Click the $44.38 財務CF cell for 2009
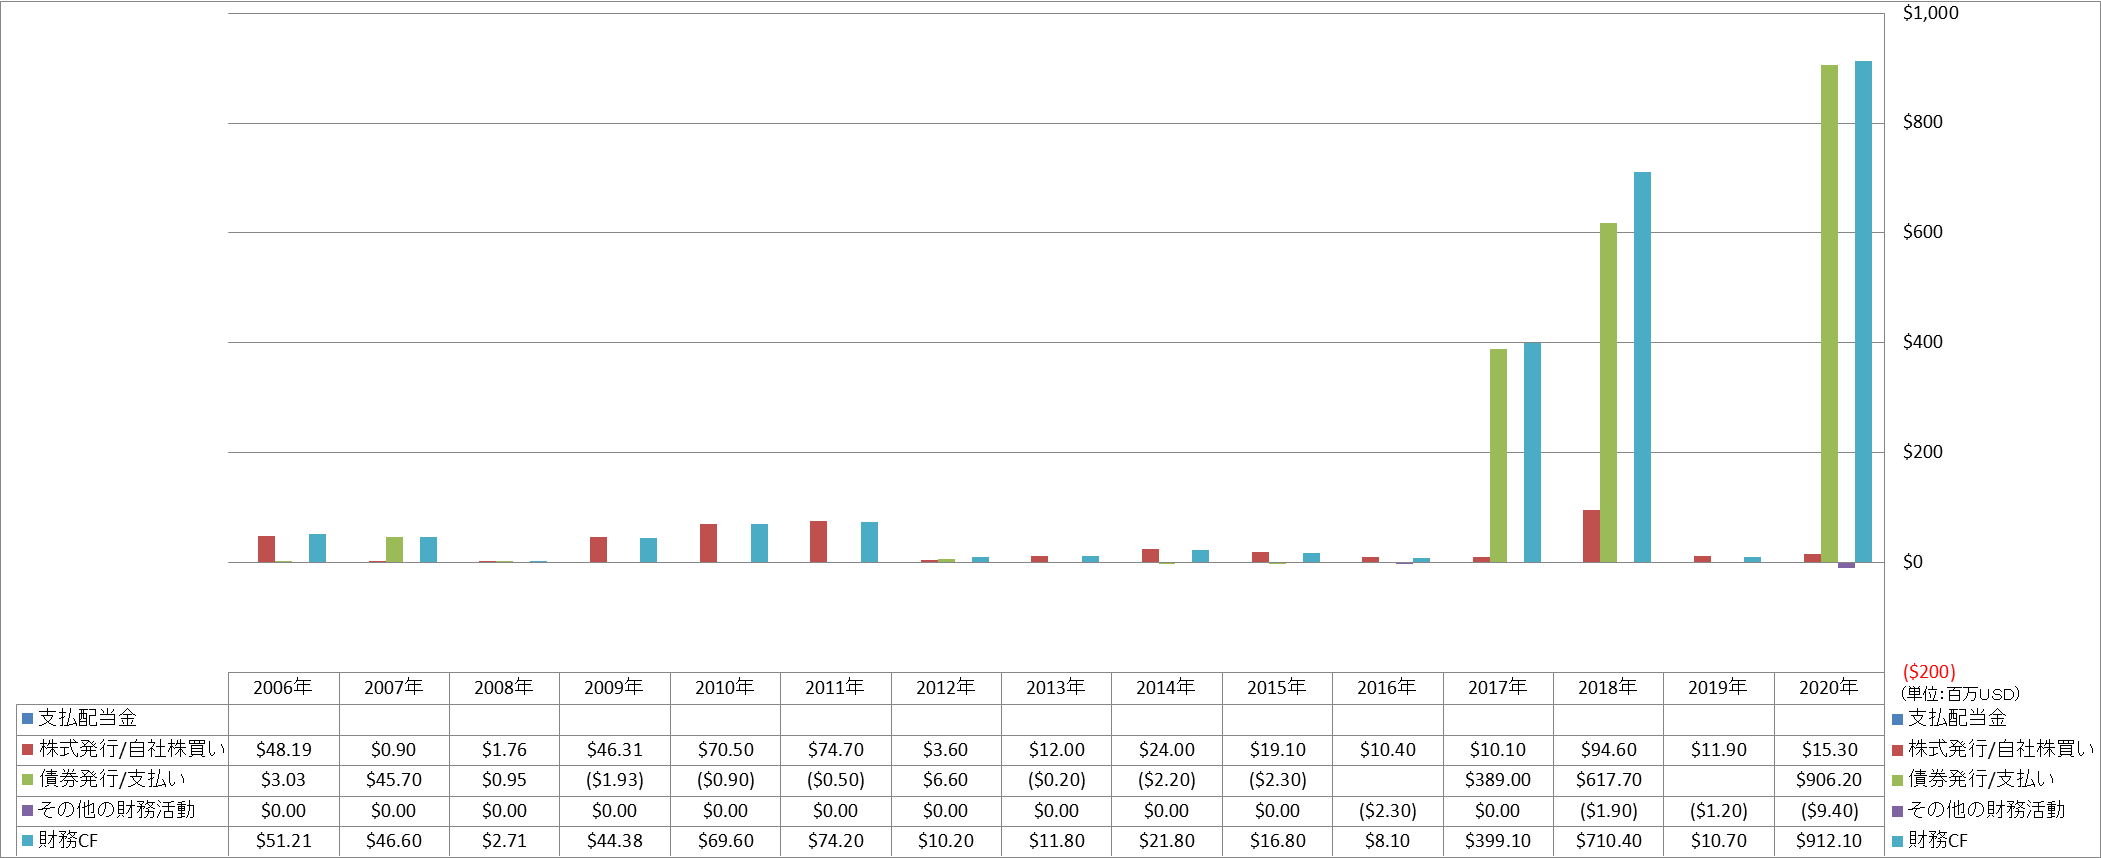 pyautogui.click(x=615, y=841)
